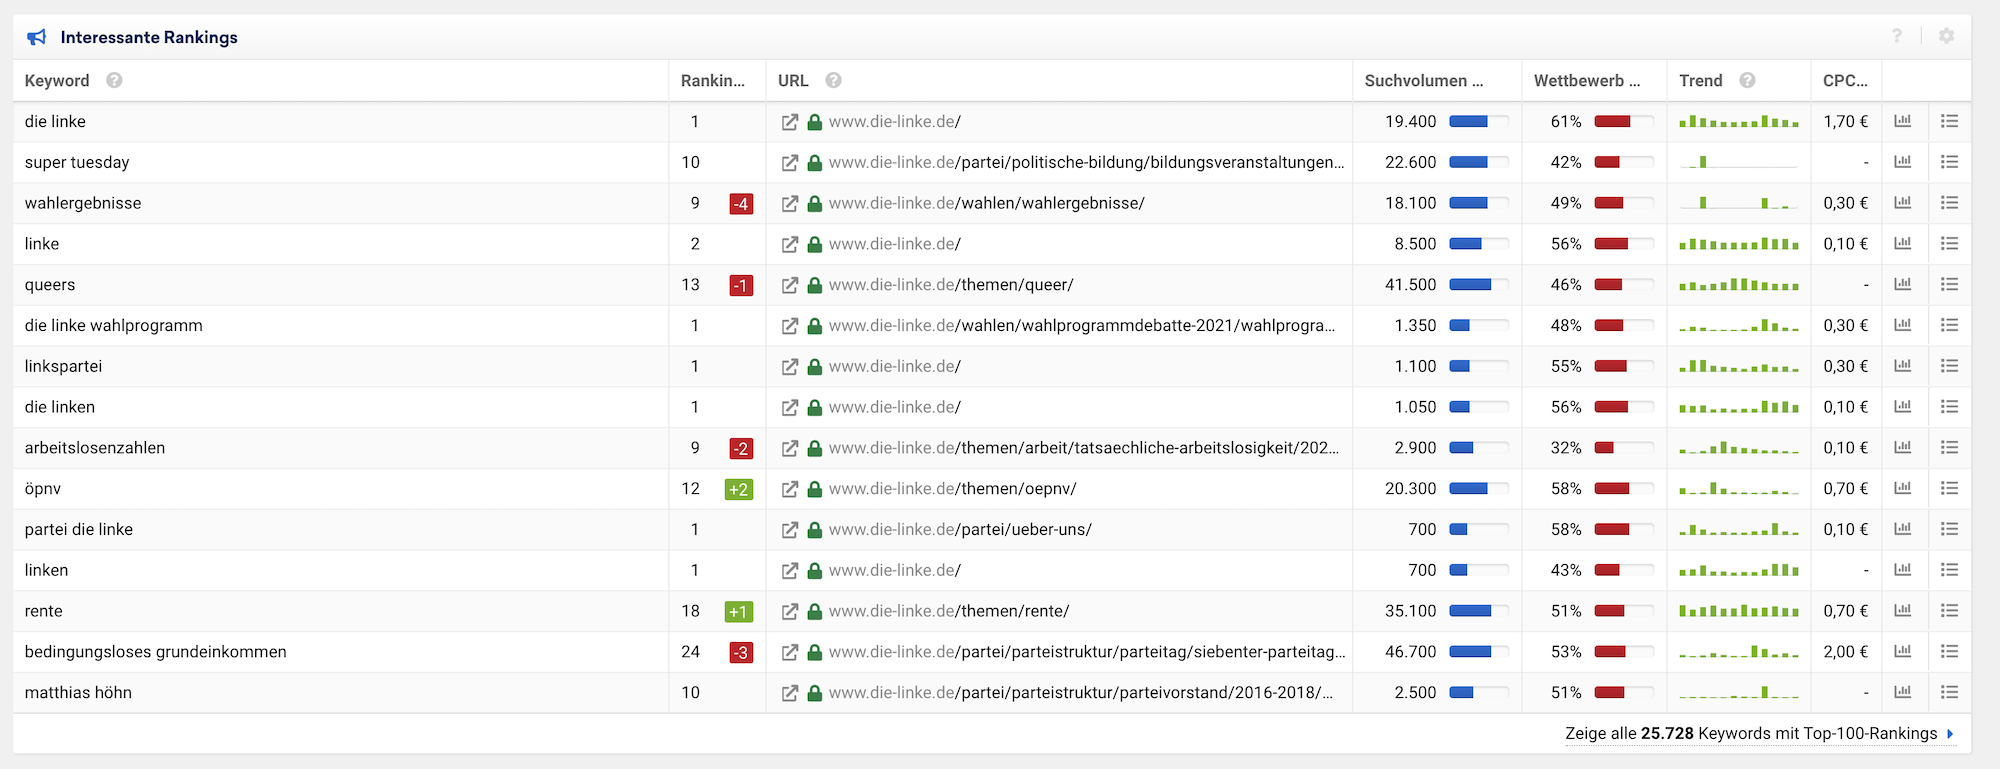Screen dimensions: 2000x769
Task: Select keyword 'linkspartei'
Action: [x=63, y=366]
